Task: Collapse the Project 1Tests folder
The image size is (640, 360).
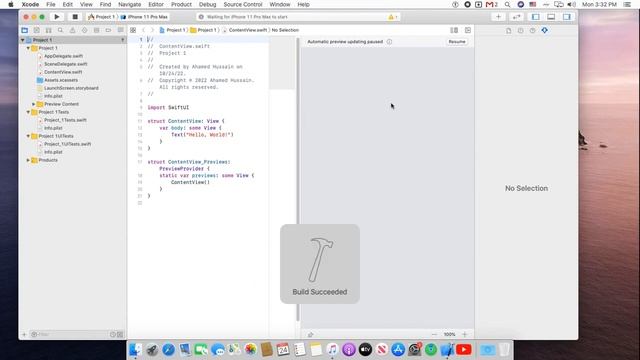Action: click(28, 112)
